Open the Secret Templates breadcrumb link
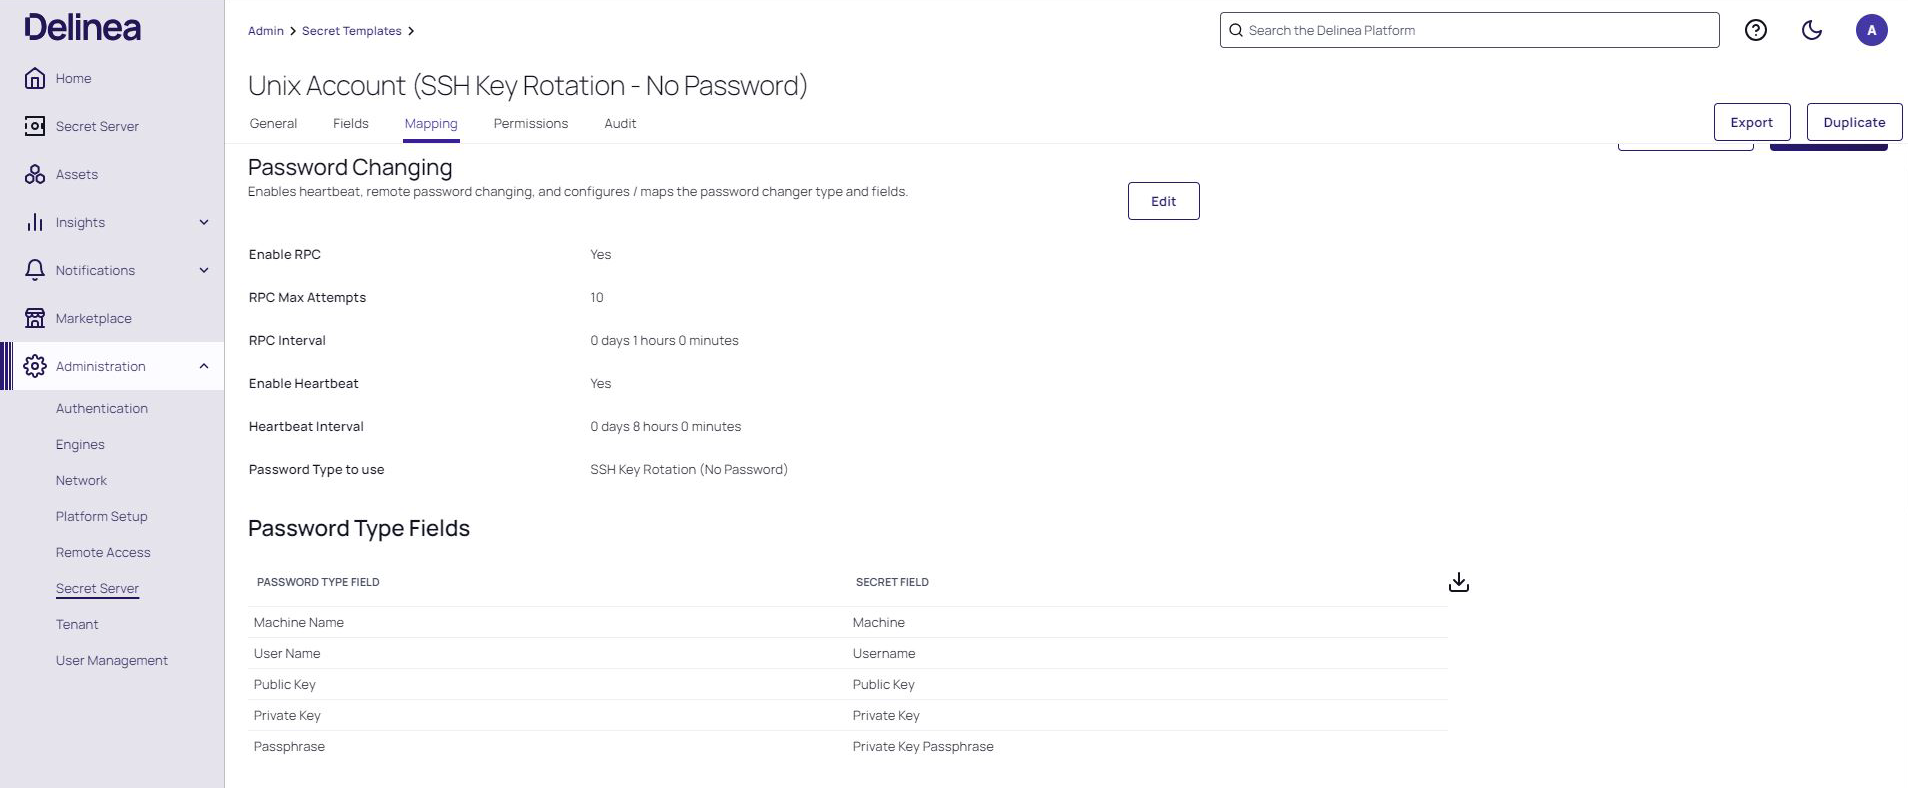1908x788 pixels. [352, 30]
